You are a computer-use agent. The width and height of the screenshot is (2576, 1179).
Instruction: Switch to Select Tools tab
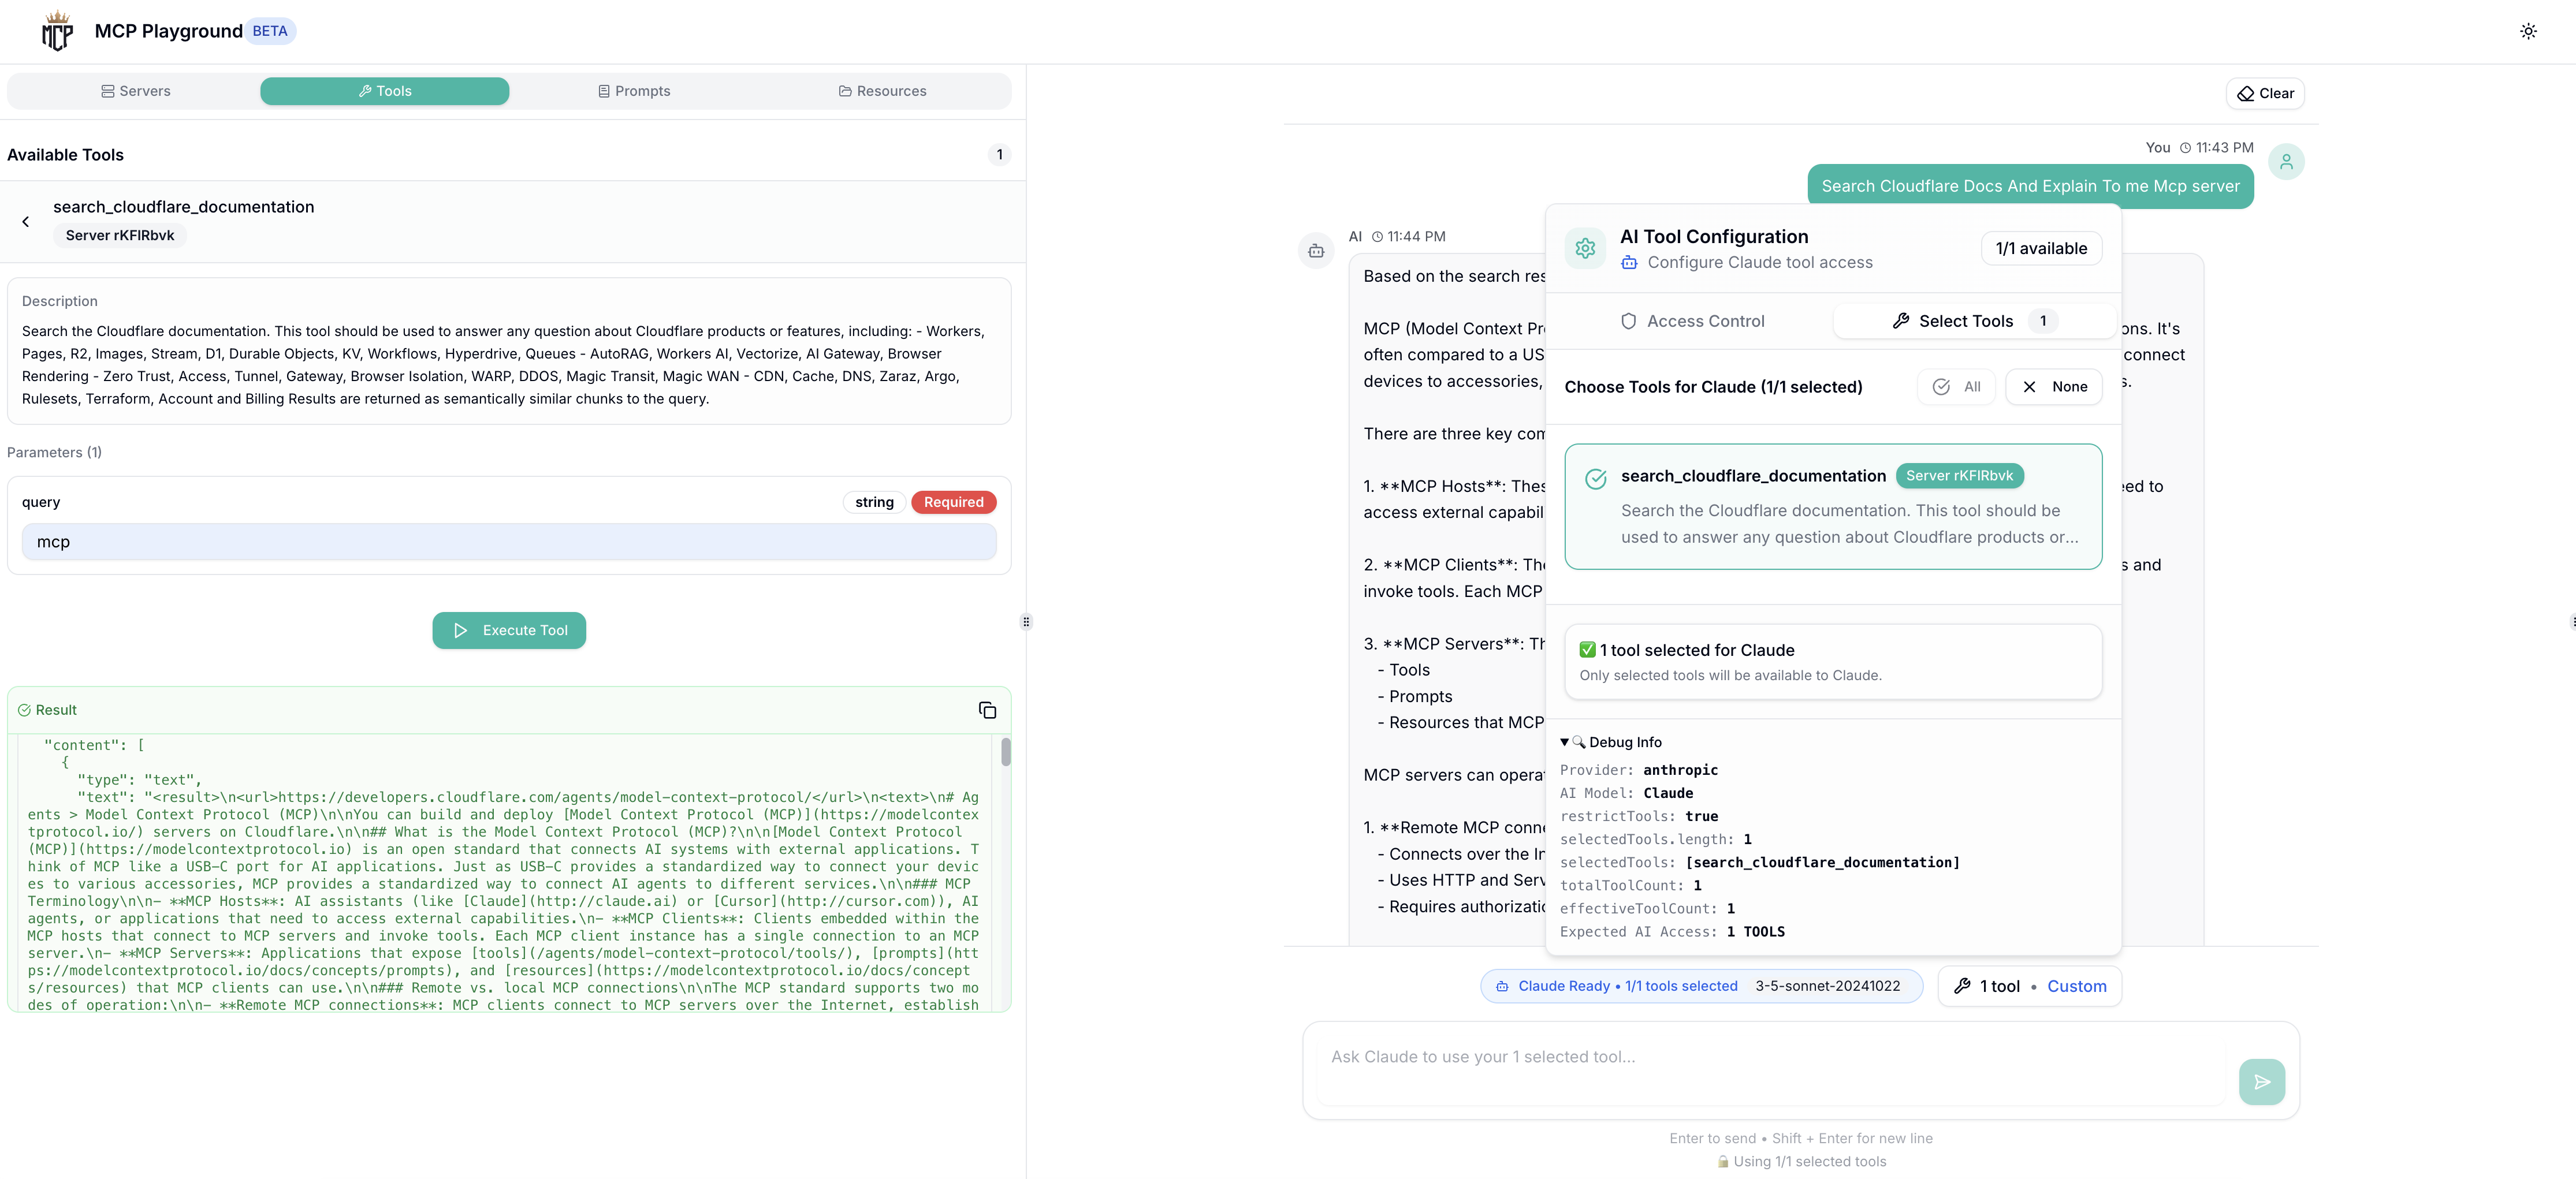point(1974,321)
